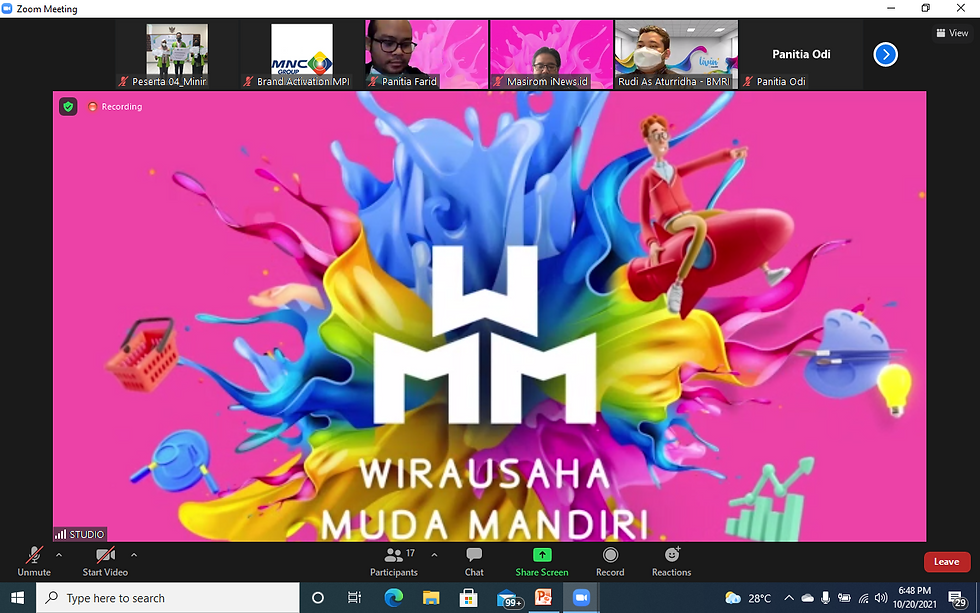Switch to PowerPoint on the taskbar

[543, 598]
